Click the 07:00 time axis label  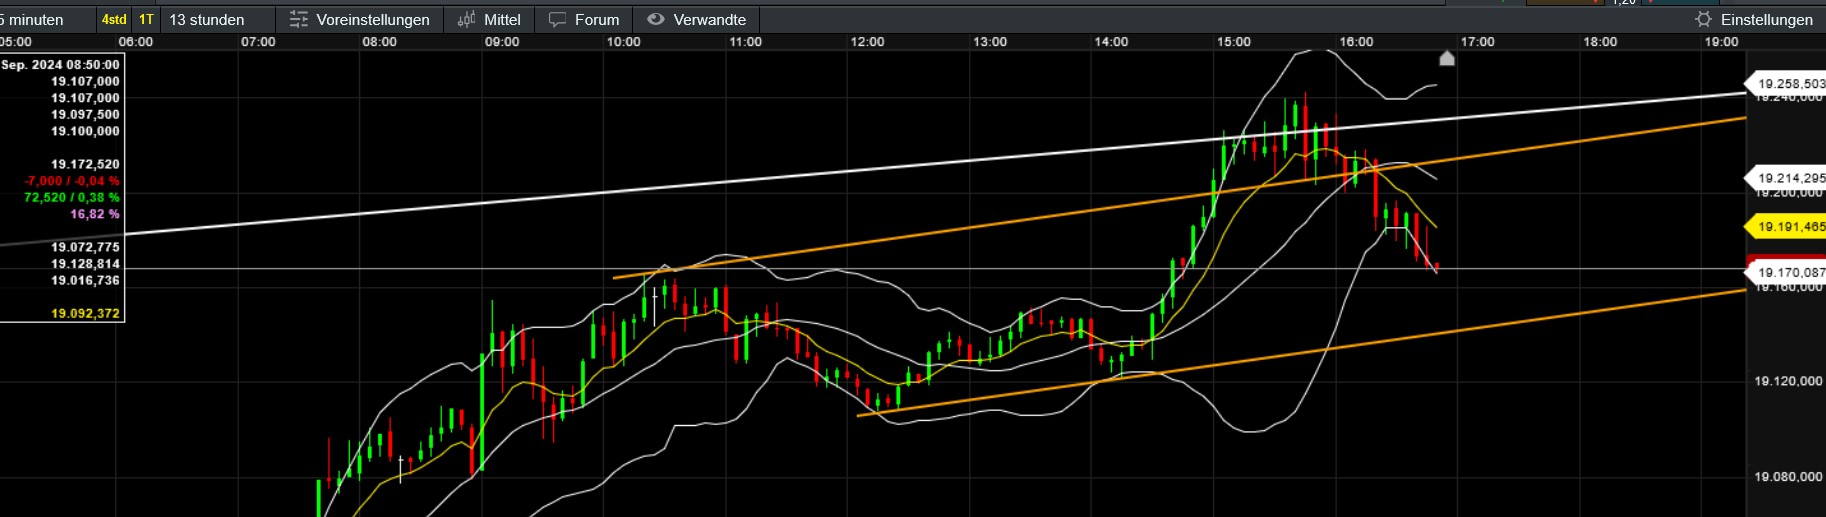pyautogui.click(x=258, y=42)
